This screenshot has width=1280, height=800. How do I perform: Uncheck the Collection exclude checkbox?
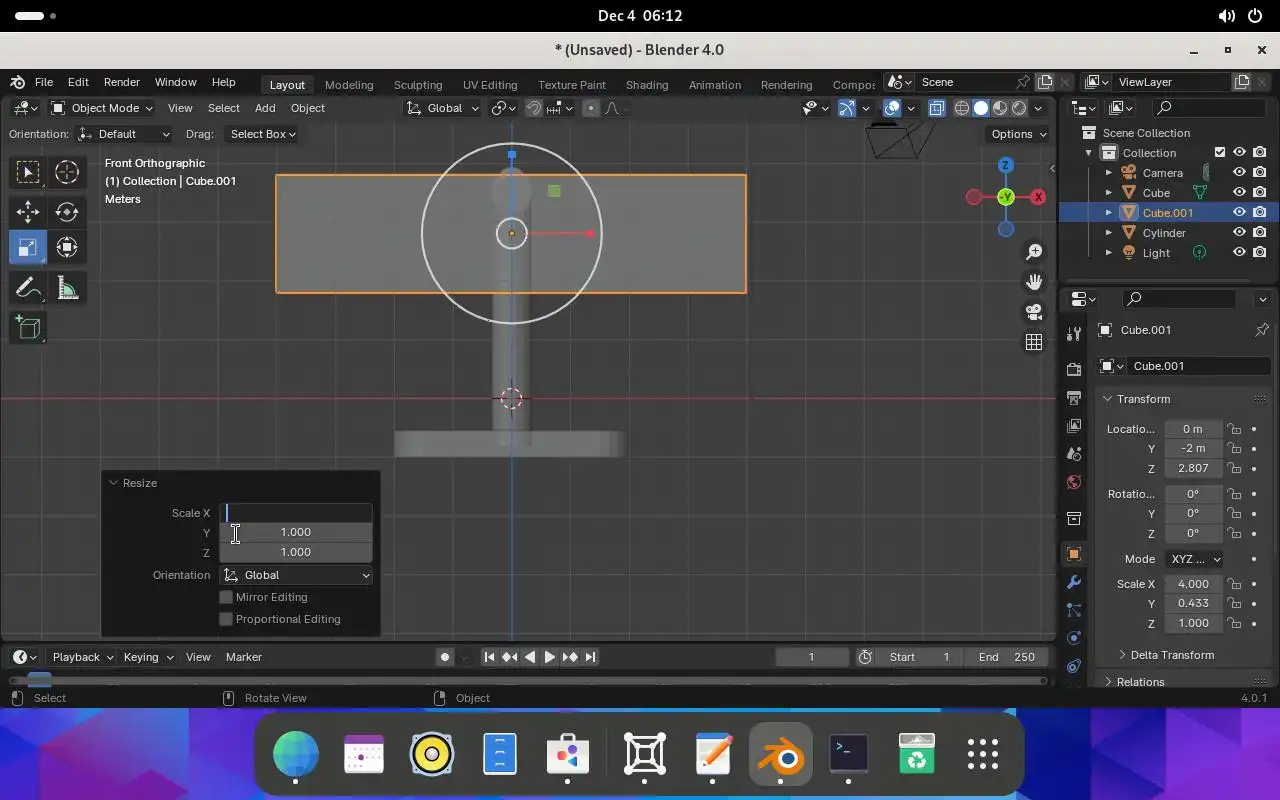click(1220, 152)
